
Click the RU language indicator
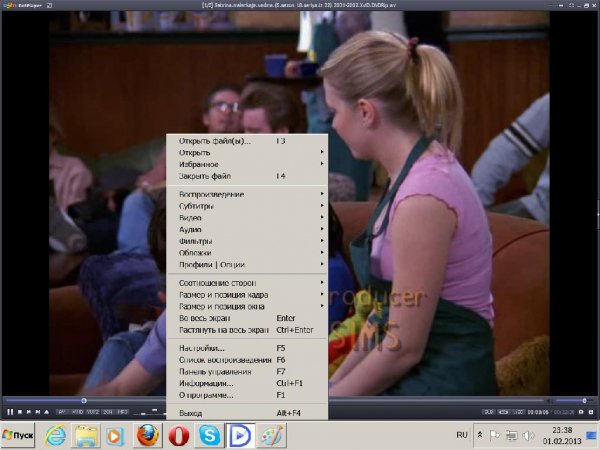click(462, 435)
